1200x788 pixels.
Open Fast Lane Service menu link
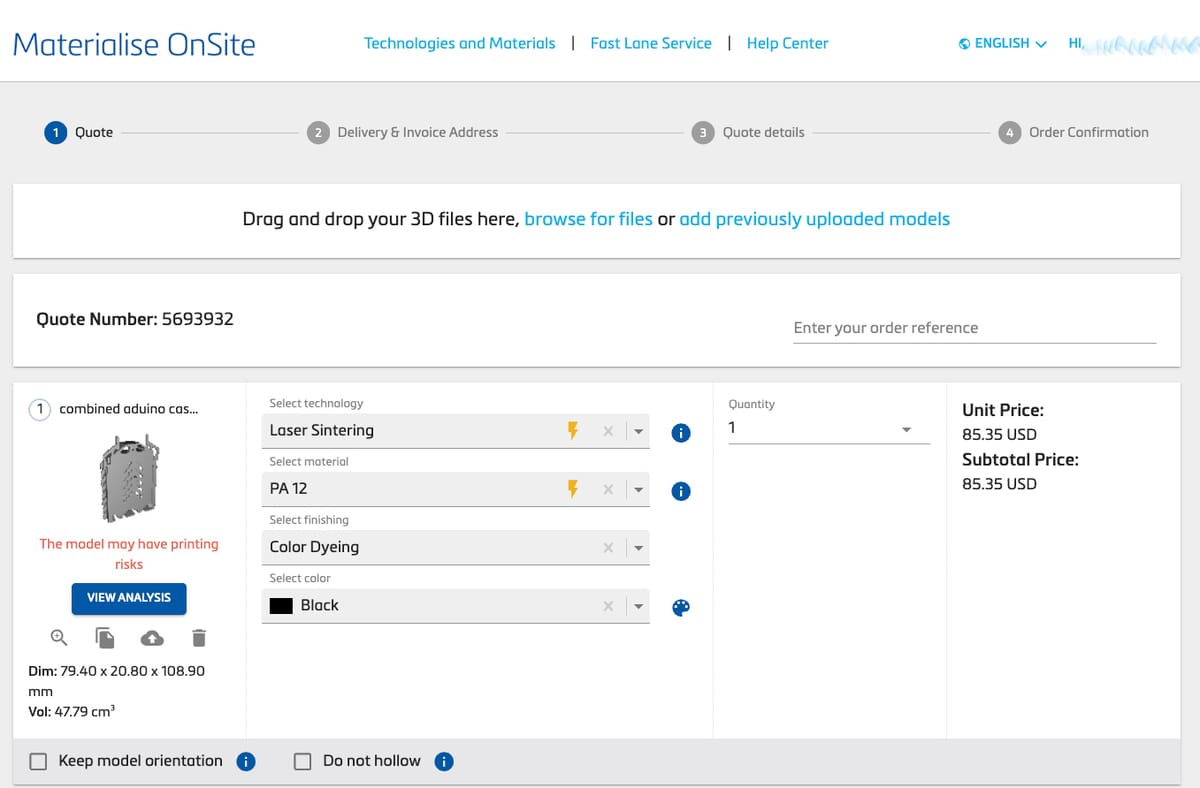click(651, 43)
